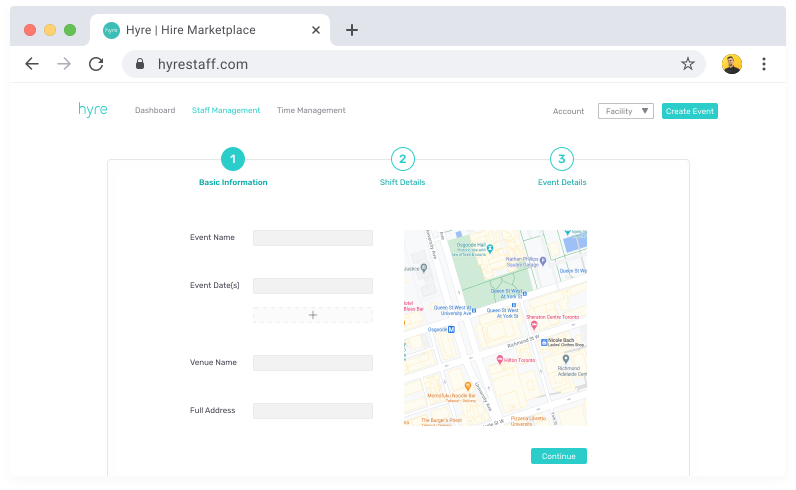Add another event date with plus box
The width and height of the screenshot is (796, 490).
[313, 315]
